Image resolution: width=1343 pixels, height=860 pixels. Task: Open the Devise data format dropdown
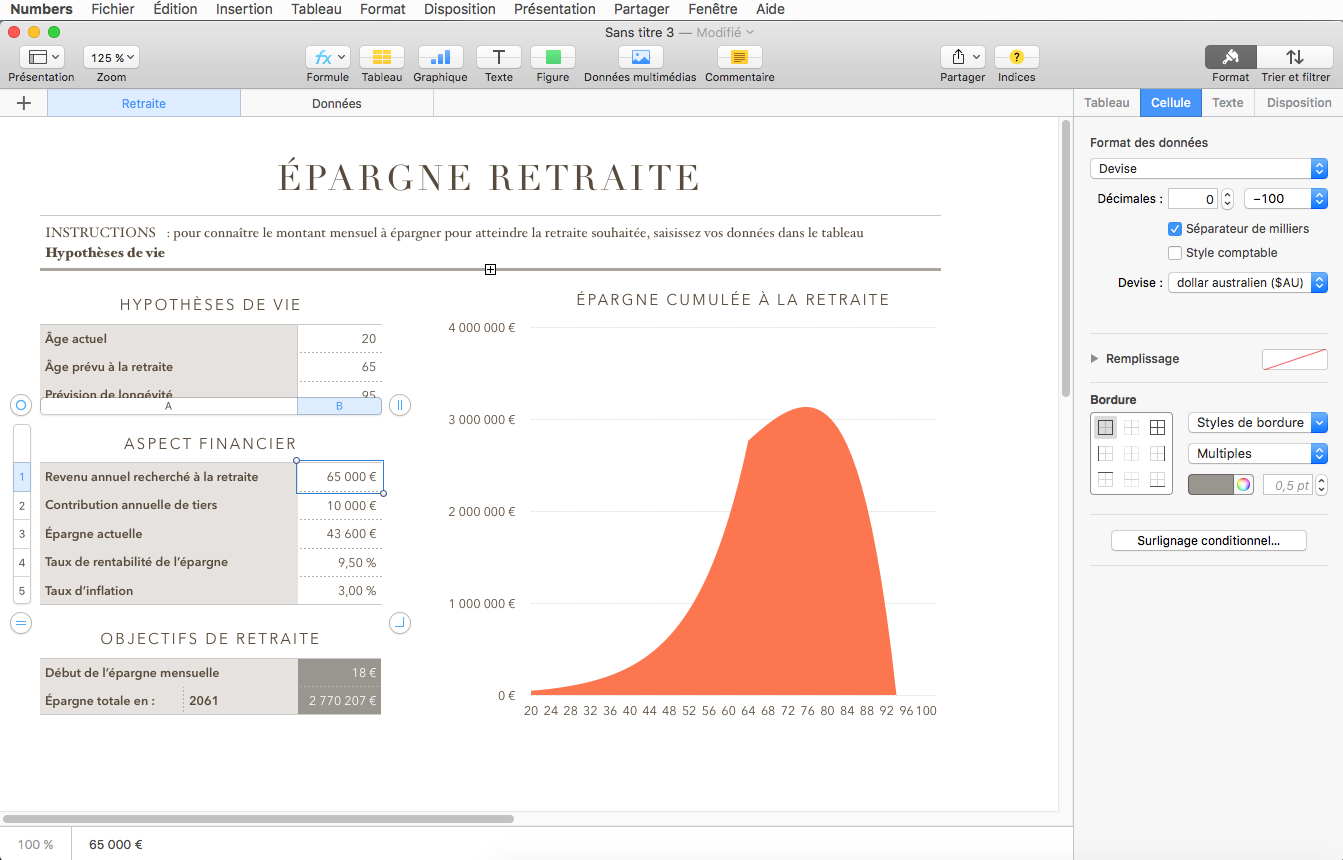point(1208,169)
